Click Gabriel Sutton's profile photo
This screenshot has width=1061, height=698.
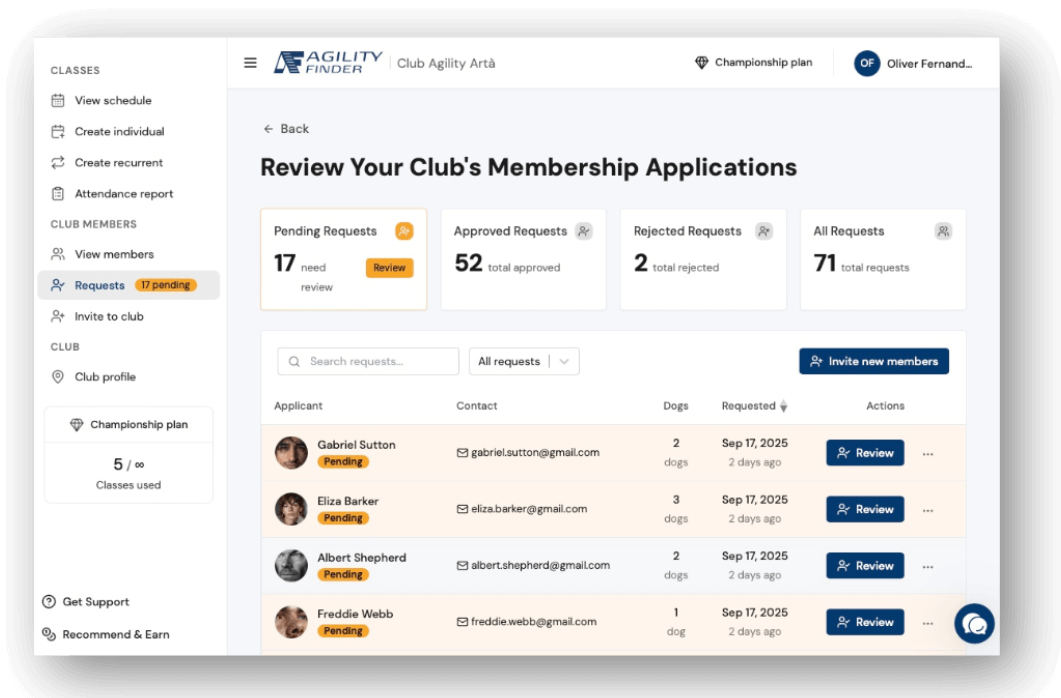(x=291, y=452)
